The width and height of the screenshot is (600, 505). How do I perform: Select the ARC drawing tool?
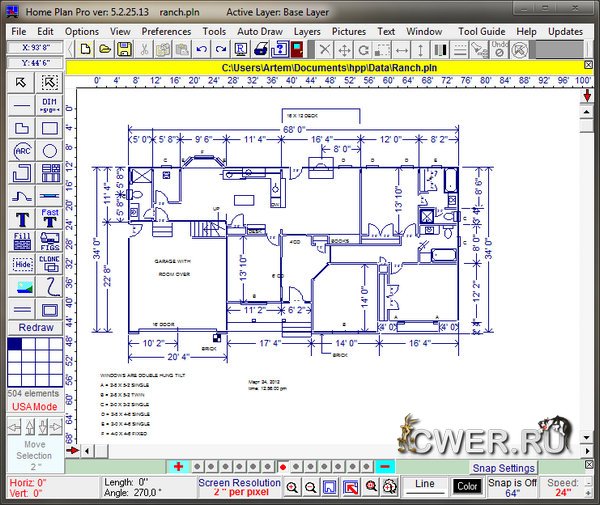tap(22, 151)
